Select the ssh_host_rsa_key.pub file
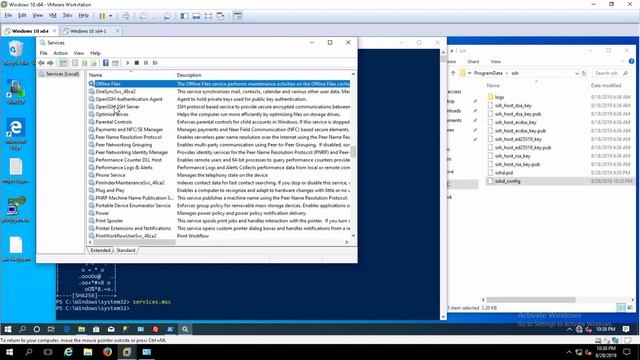The width and height of the screenshot is (640, 360). point(517,164)
